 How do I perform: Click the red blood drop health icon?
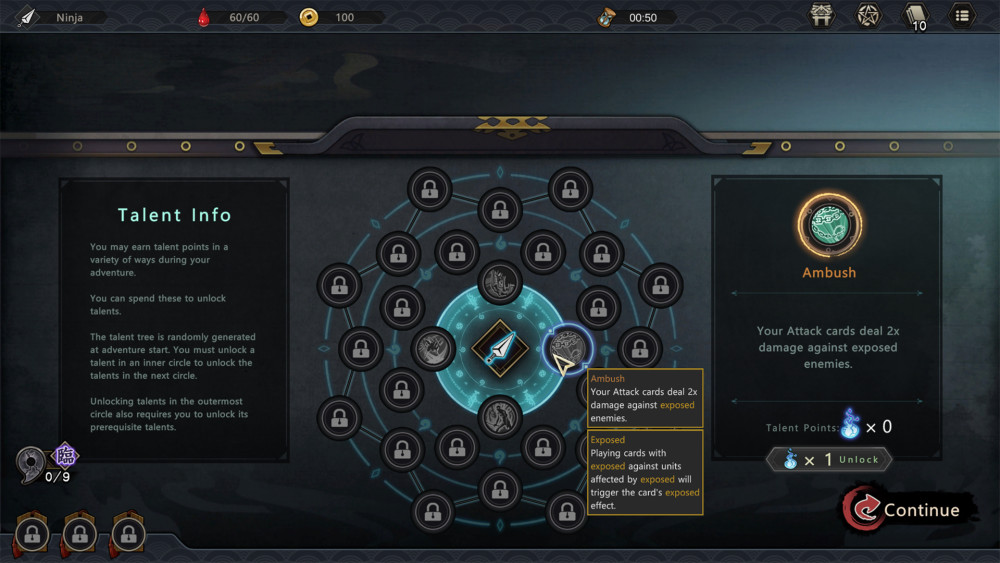[204, 17]
